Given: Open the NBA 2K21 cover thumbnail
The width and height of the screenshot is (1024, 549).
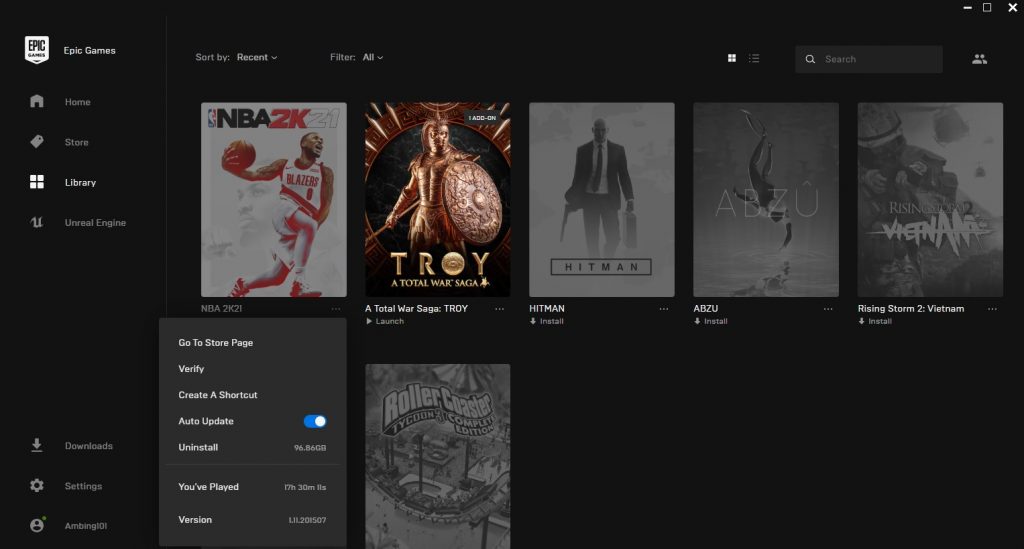Looking at the screenshot, I should pyautogui.click(x=274, y=200).
